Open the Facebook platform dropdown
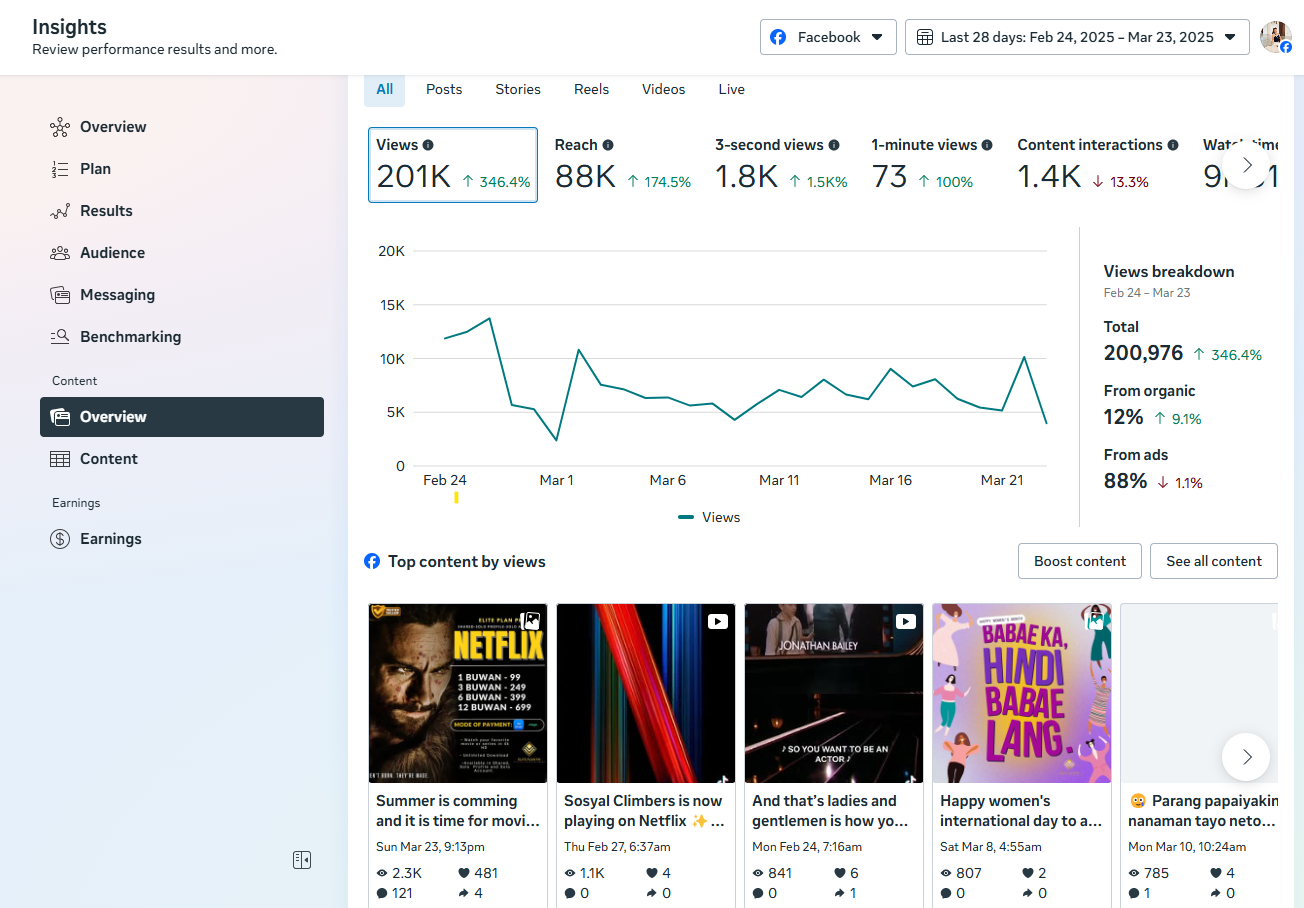The width and height of the screenshot is (1304, 908). [x=826, y=37]
